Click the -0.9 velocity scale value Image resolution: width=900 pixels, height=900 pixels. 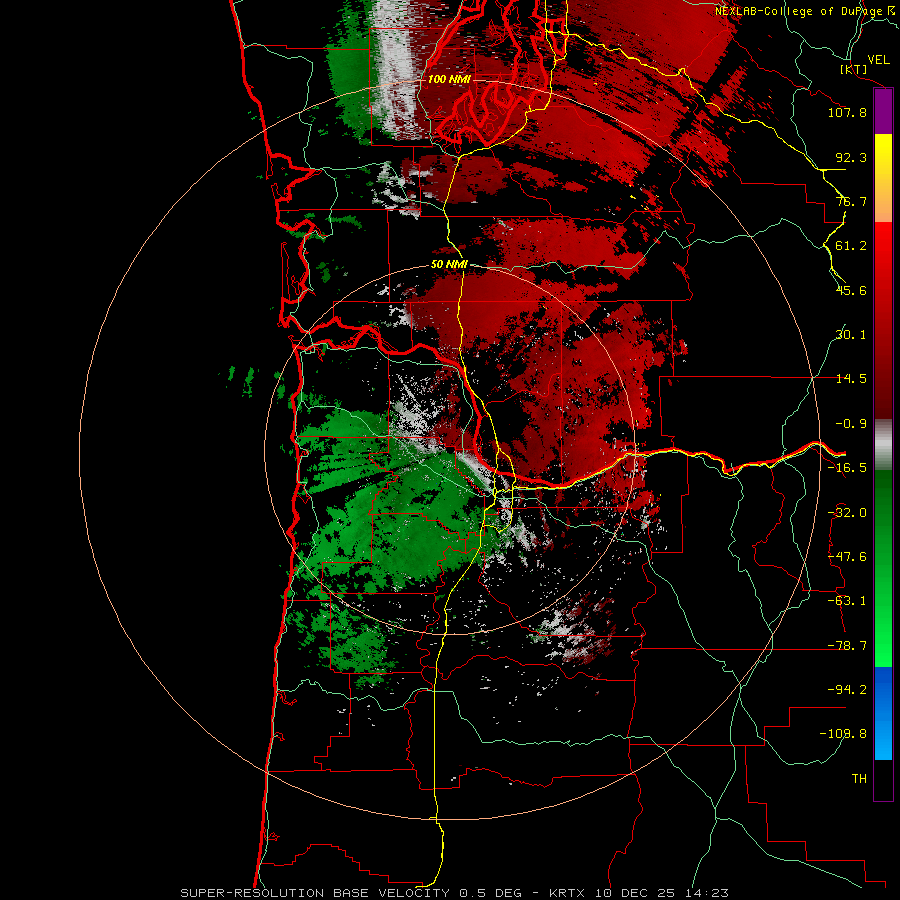click(851, 424)
